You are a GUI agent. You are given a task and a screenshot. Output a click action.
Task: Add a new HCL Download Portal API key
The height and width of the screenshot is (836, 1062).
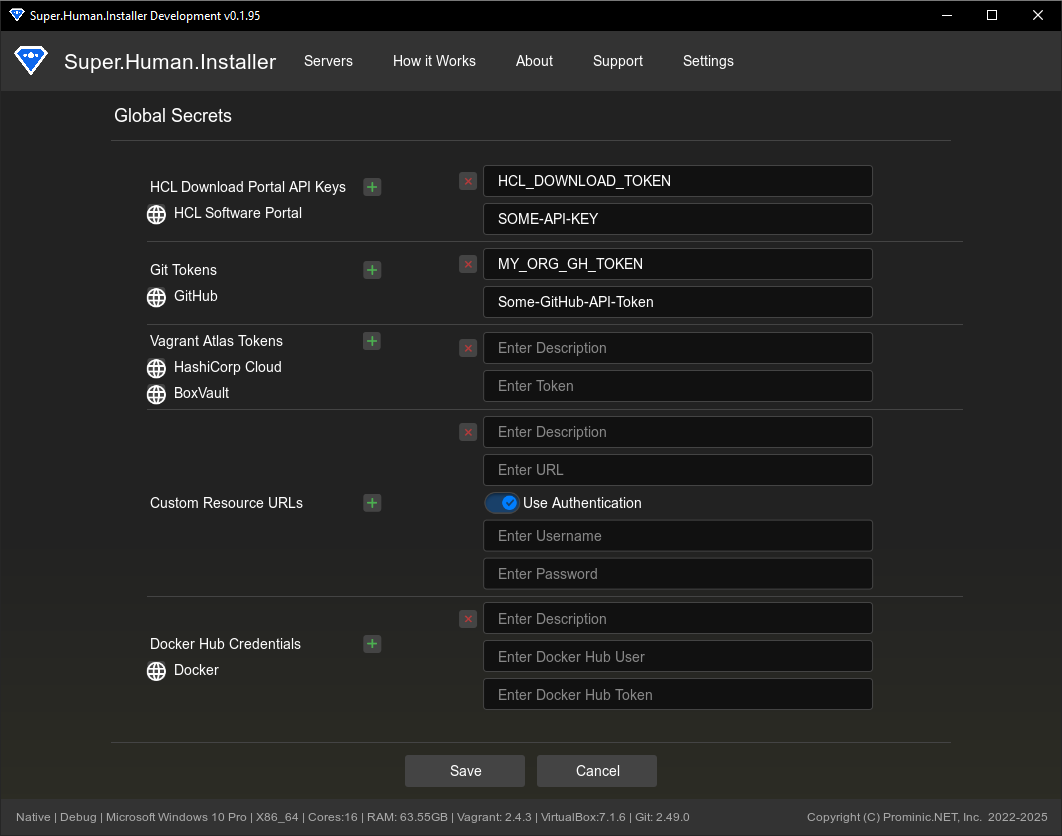pos(372,187)
